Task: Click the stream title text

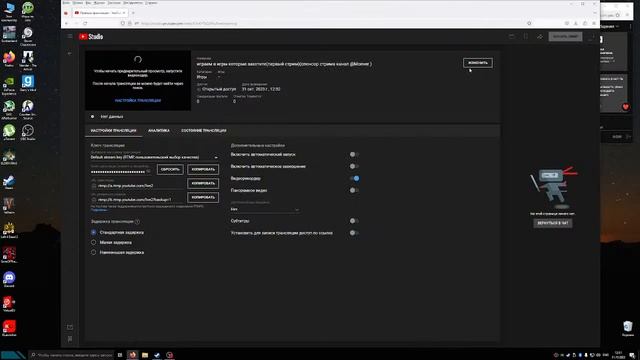Action: pos(284,64)
